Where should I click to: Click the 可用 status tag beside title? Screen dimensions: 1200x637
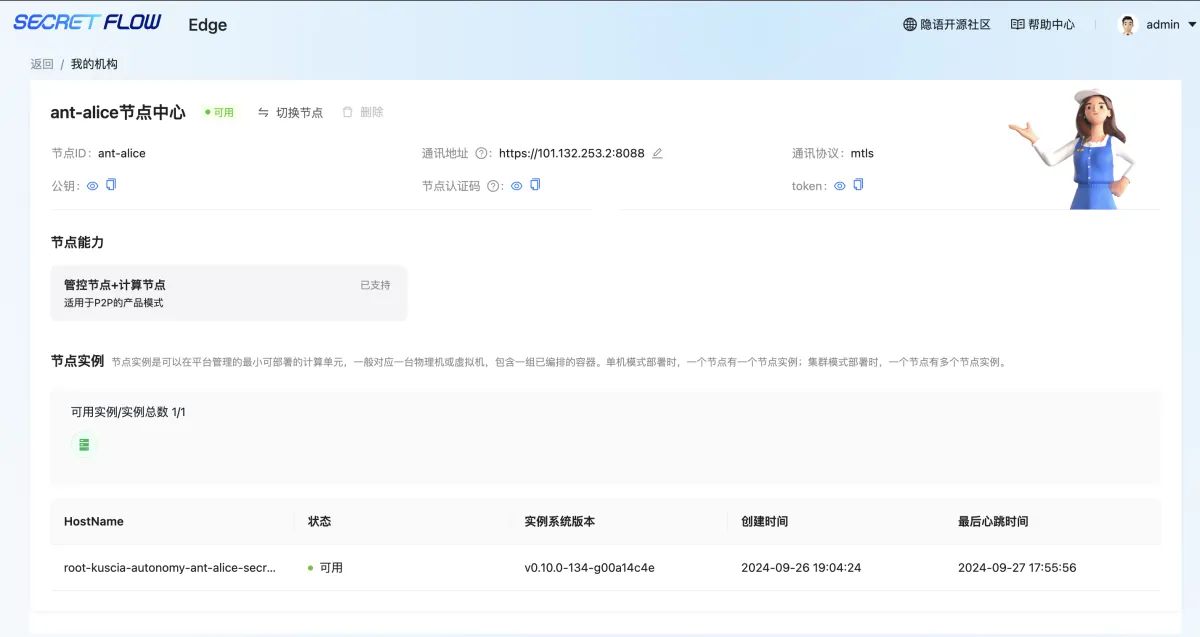(x=219, y=112)
